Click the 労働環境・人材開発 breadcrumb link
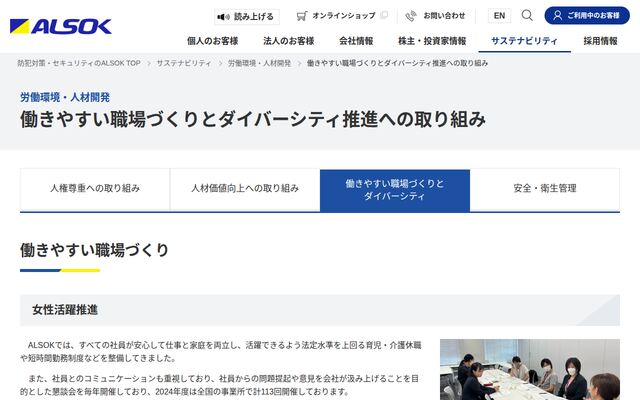 pos(259,63)
